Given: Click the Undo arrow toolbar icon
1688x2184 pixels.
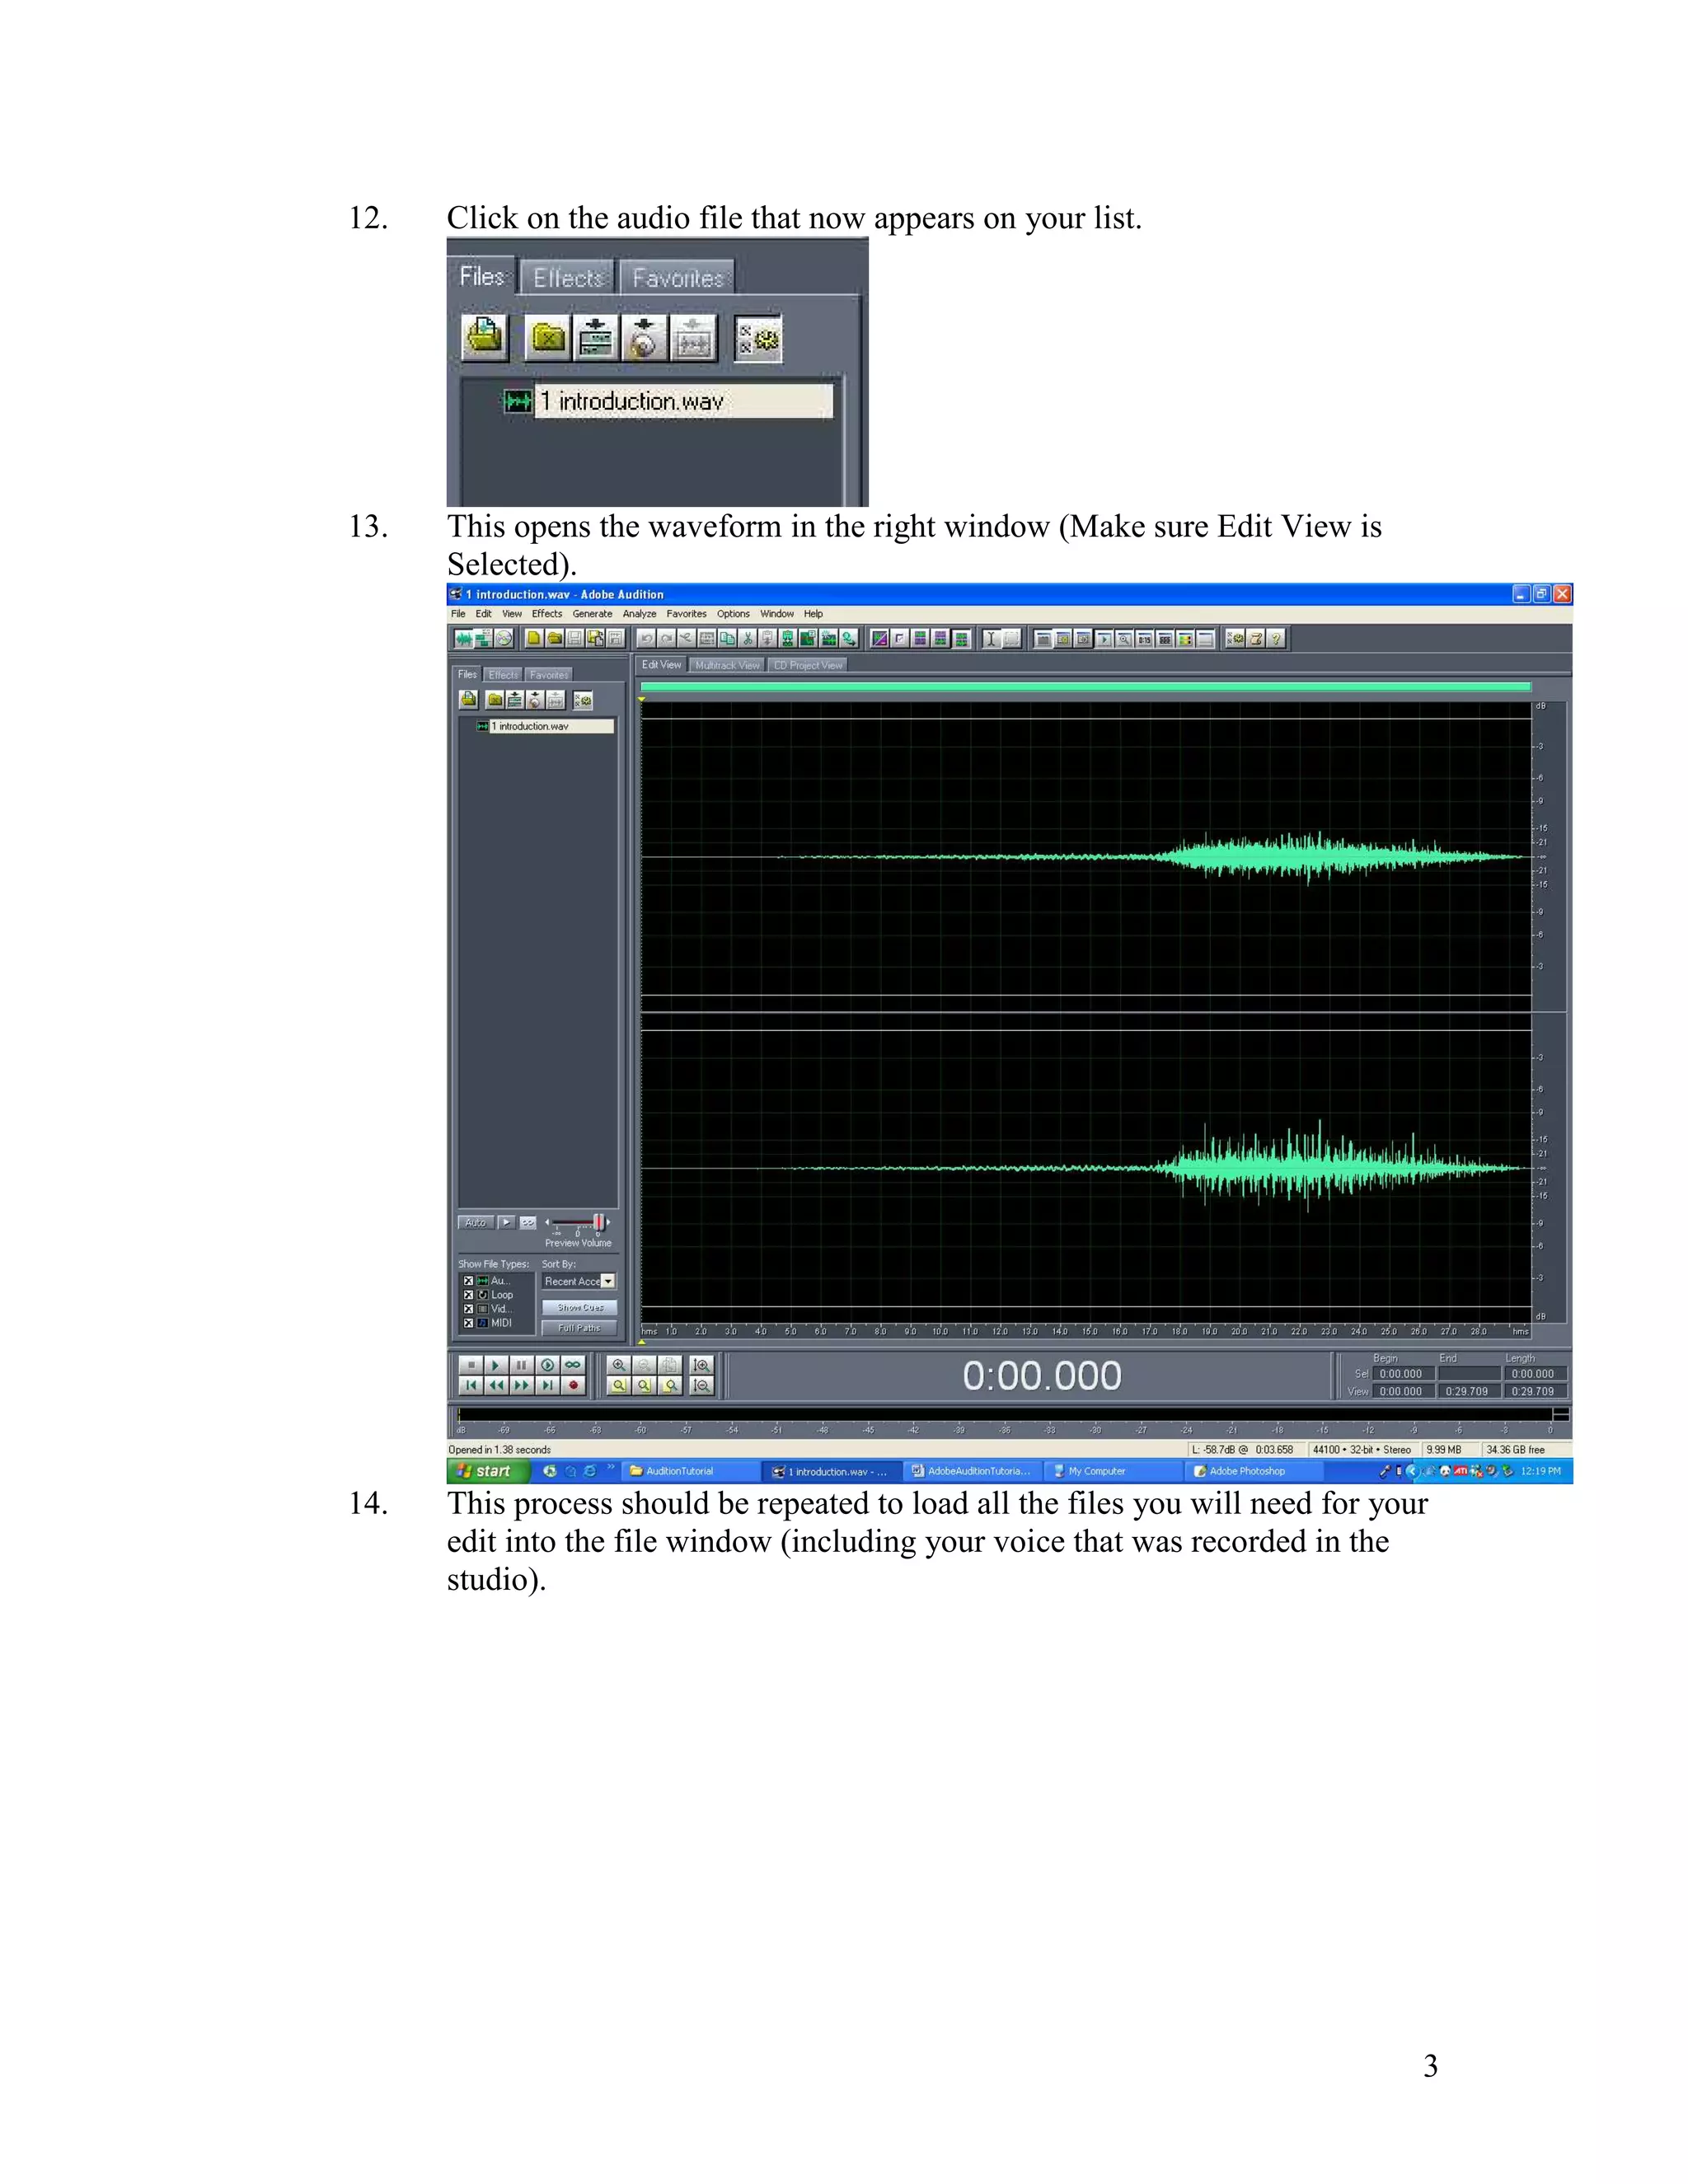Looking at the screenshot, I should click(646, 638).
